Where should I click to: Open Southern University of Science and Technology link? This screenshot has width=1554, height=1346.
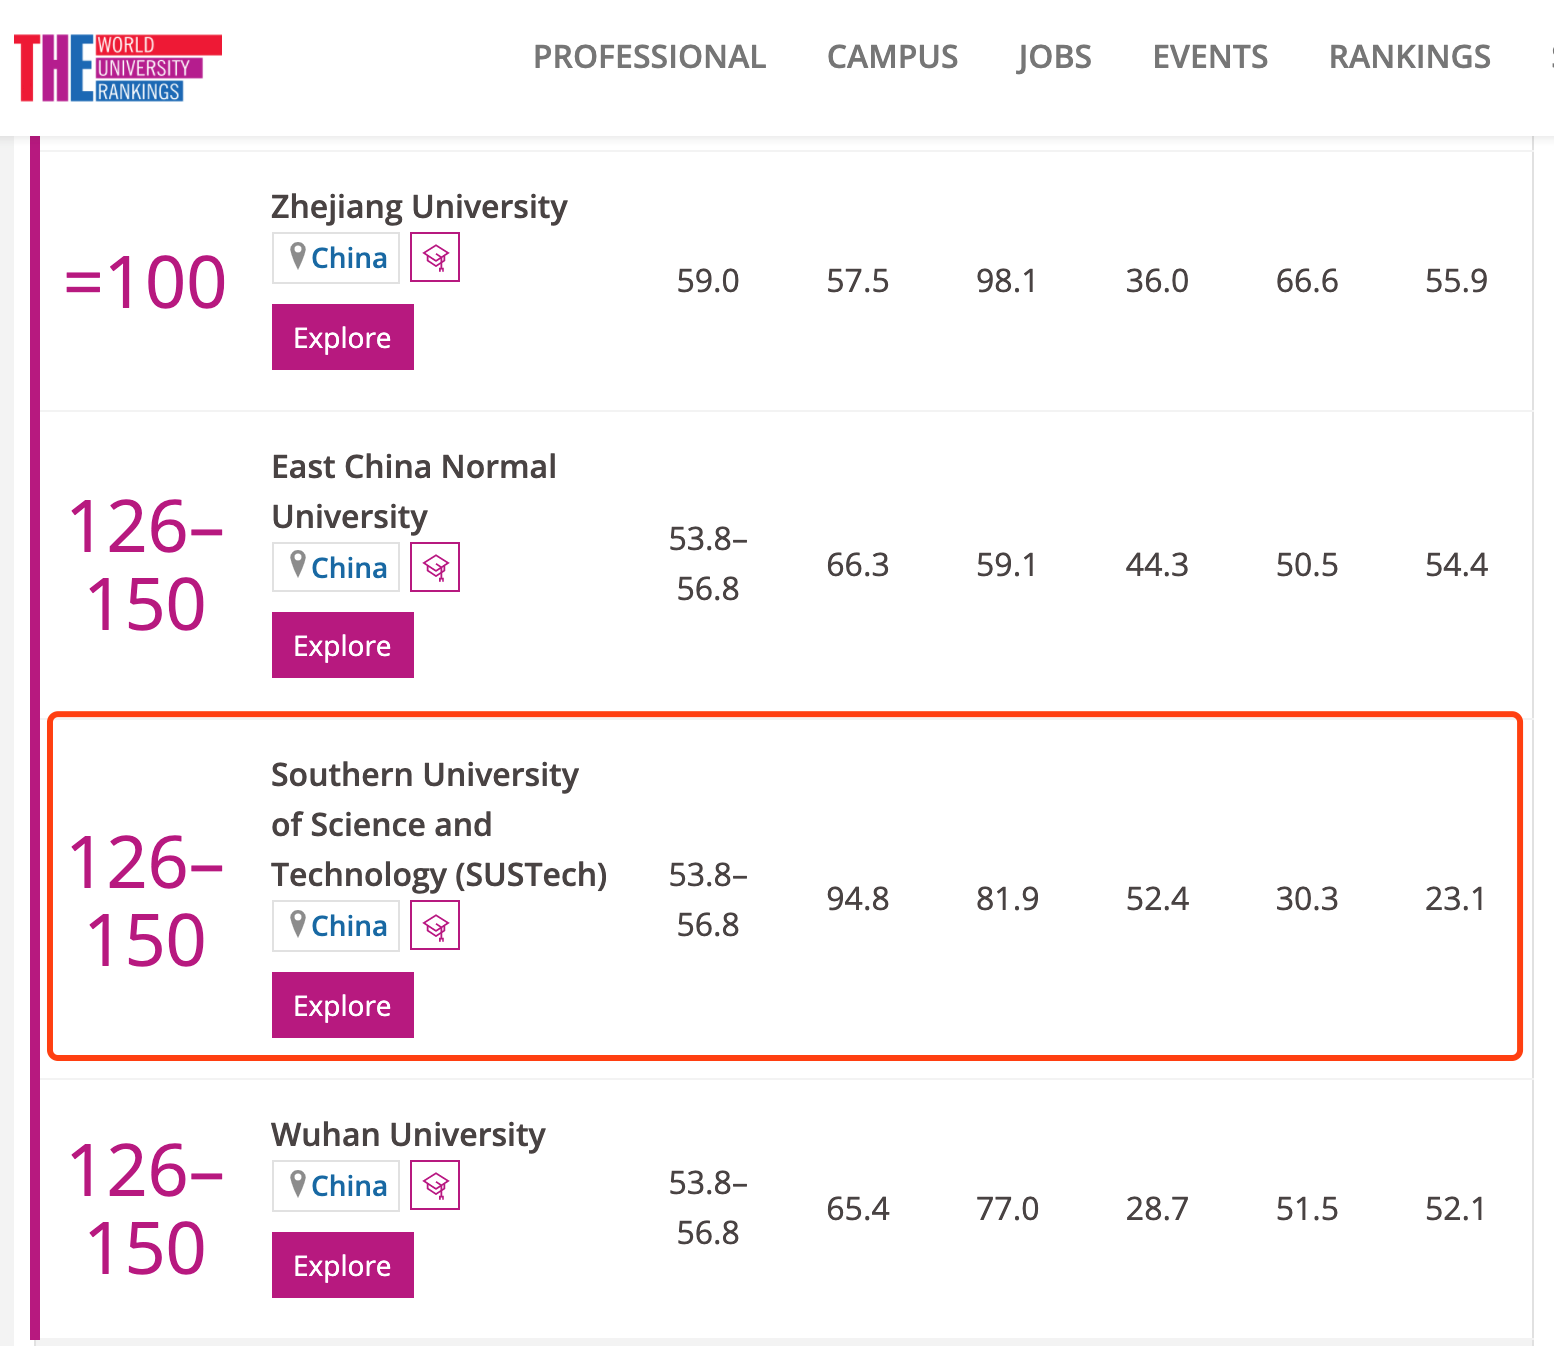point(439,824)
